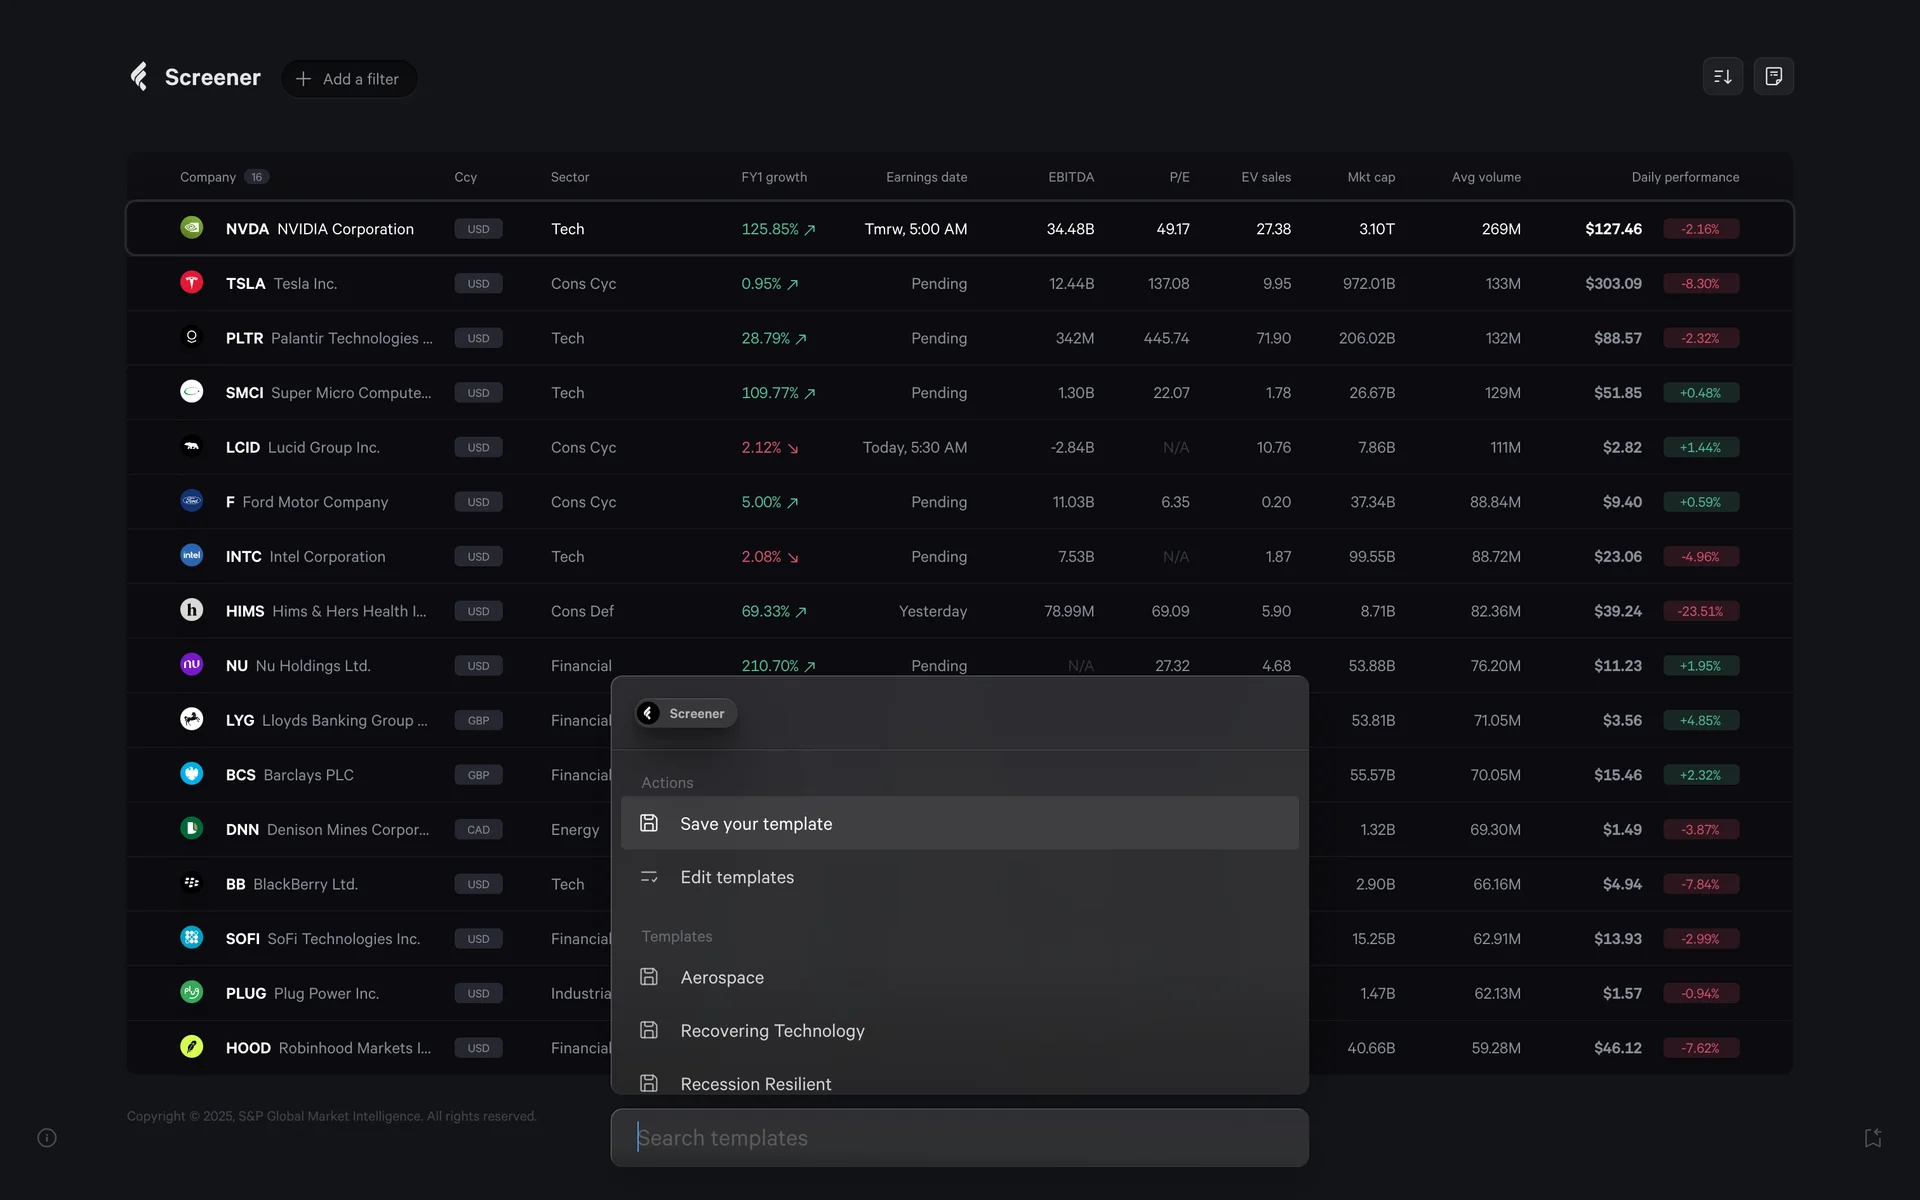Click the Screener logo icon in header

pyautogui.click(x=140, y=77)
